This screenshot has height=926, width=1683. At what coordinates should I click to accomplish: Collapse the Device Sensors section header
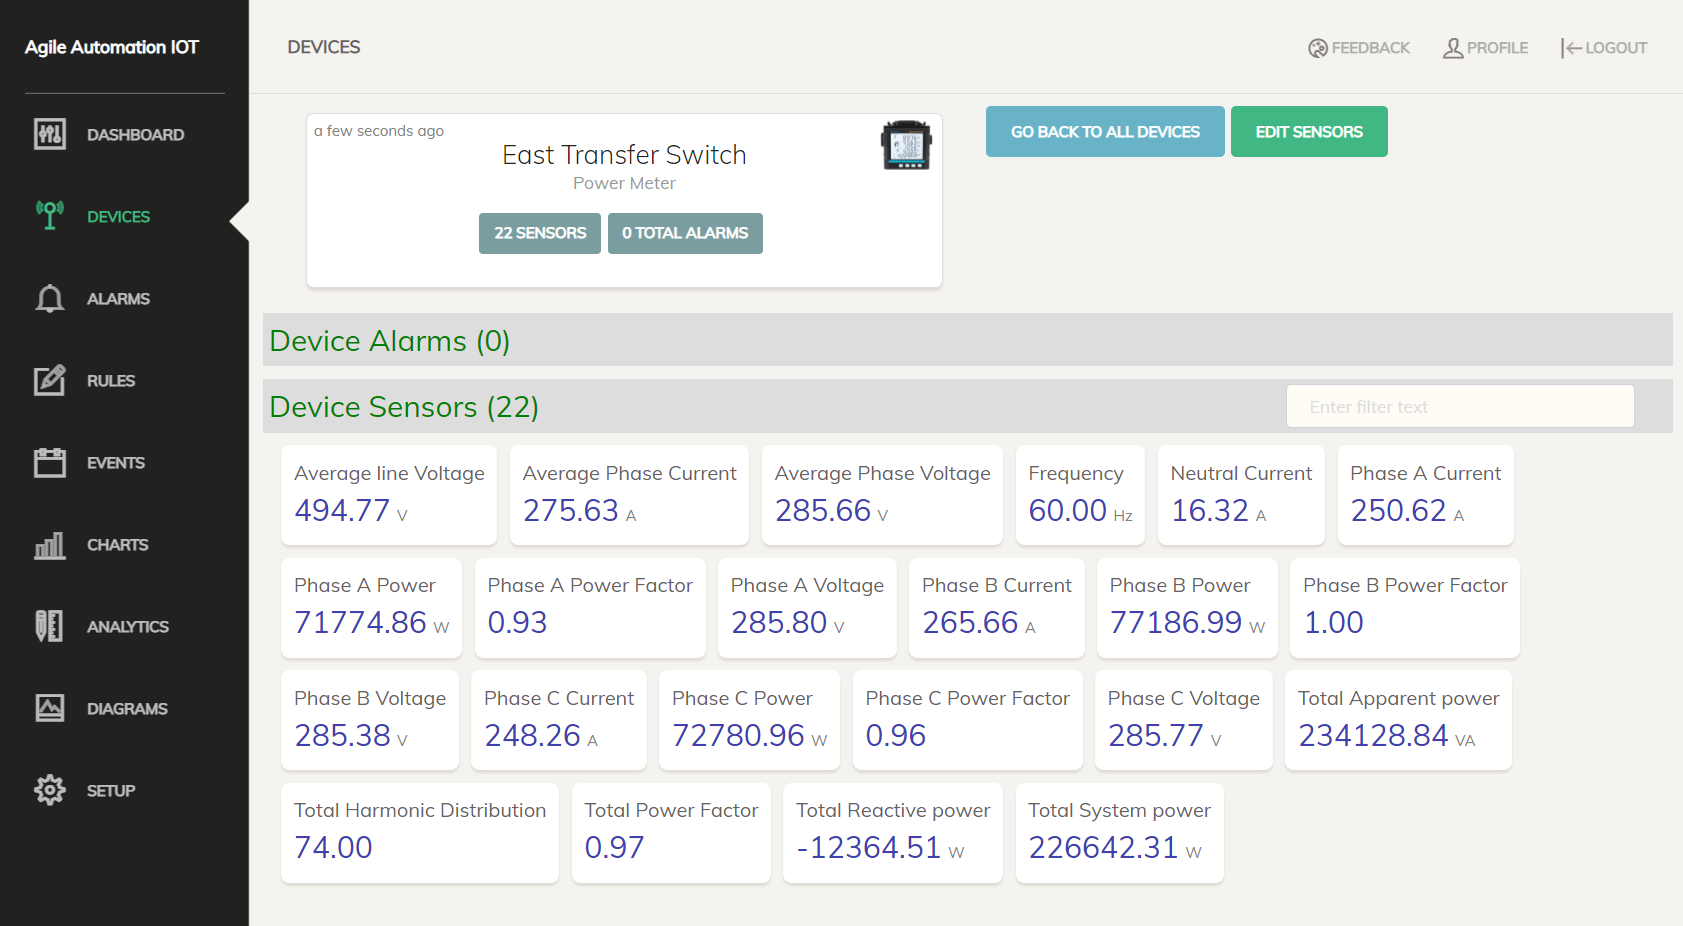coord(403,407)
